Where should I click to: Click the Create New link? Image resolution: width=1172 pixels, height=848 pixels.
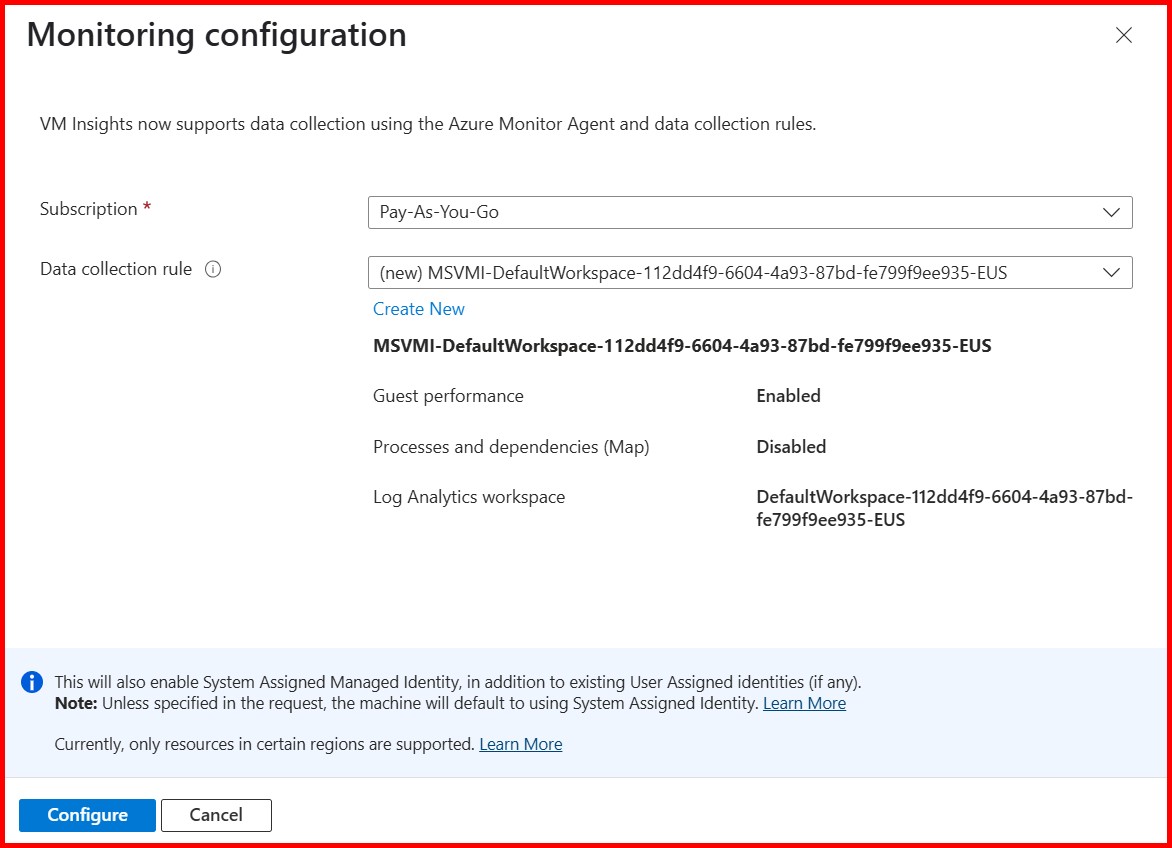(419, 309)
